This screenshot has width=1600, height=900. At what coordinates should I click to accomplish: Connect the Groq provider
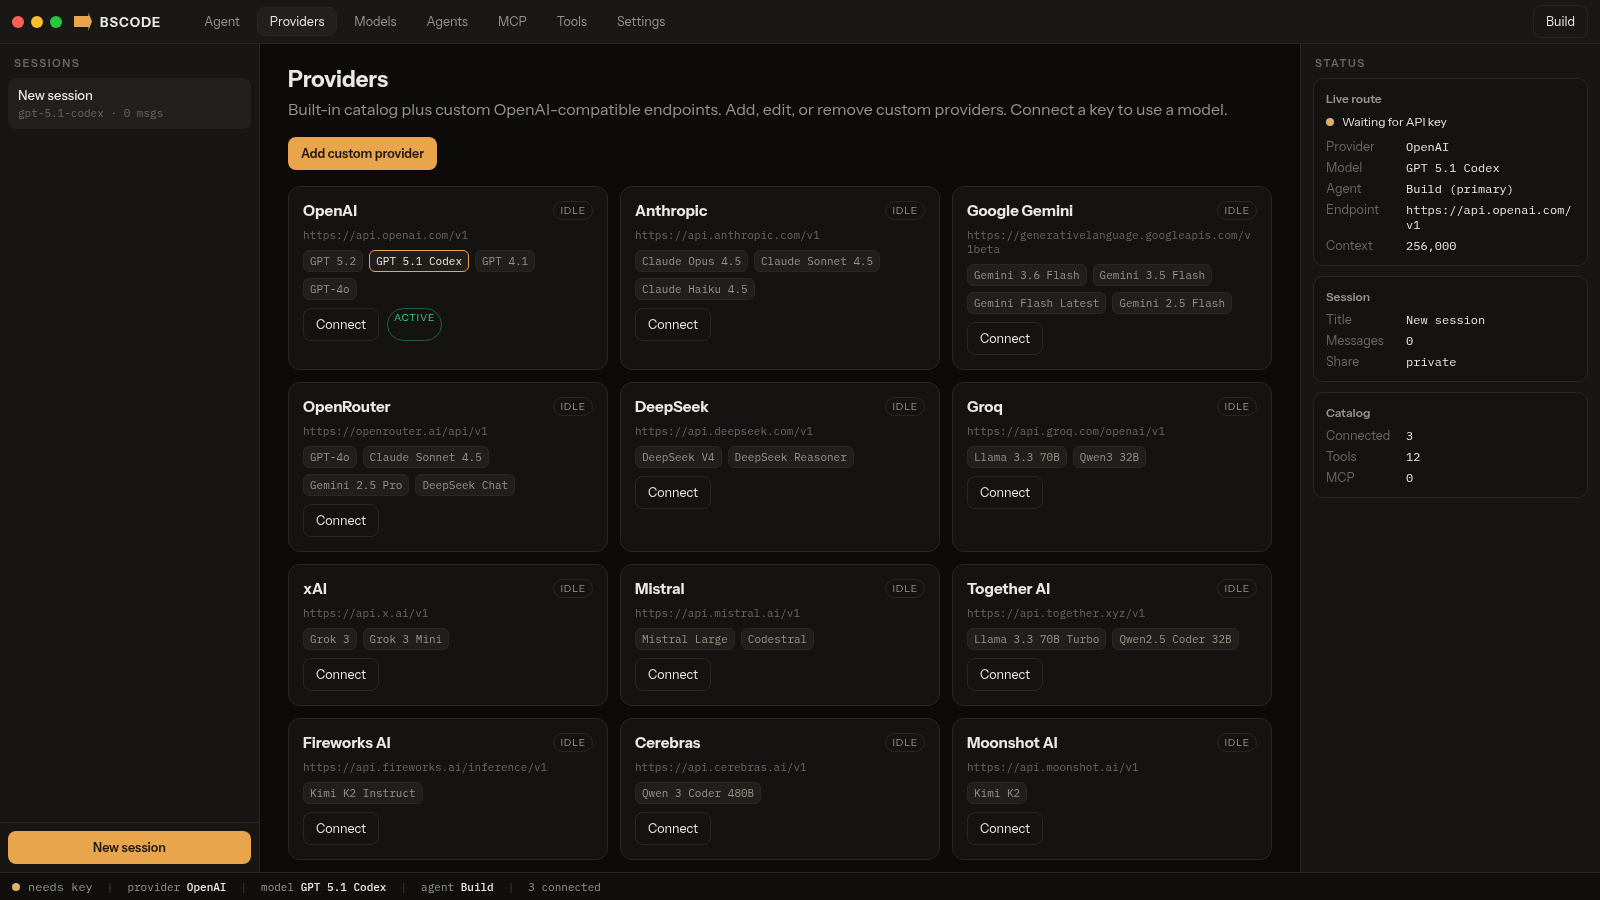(x=1005, y=492)
